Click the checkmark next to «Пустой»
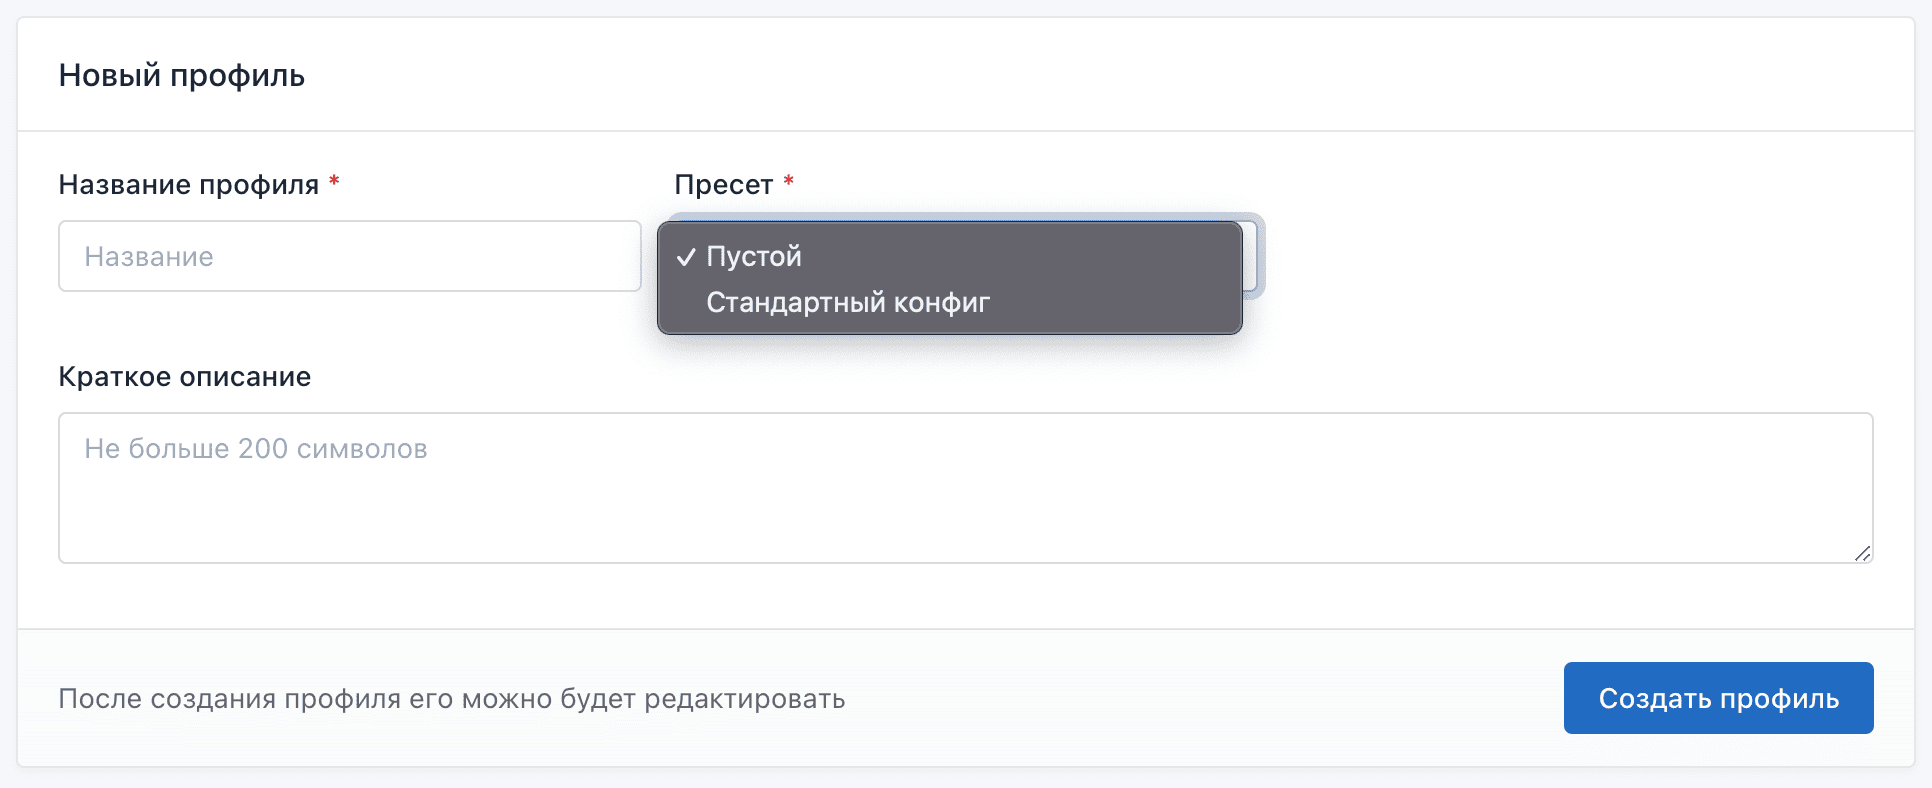The height and width of the screenshot is (788, 1932). [686, 257]
